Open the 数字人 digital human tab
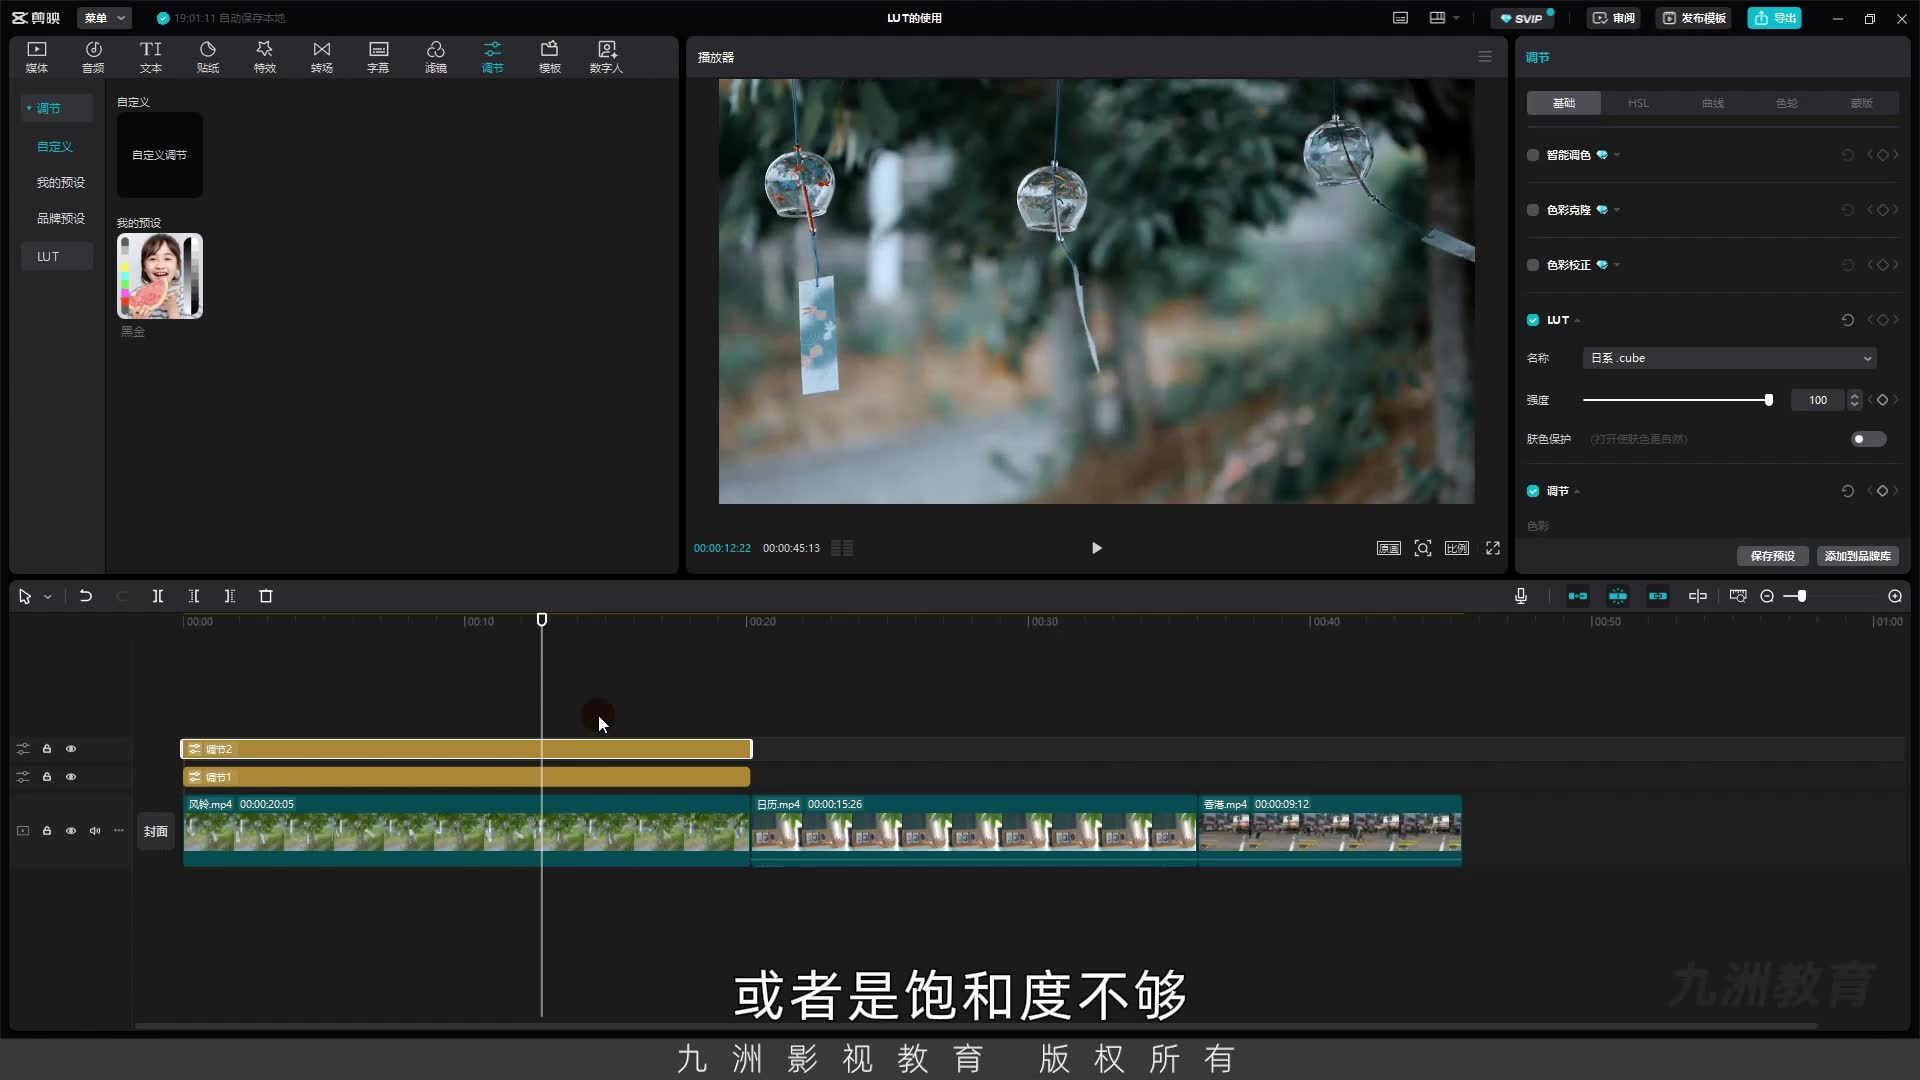The image size is (1920, 1080). [606, 57]
